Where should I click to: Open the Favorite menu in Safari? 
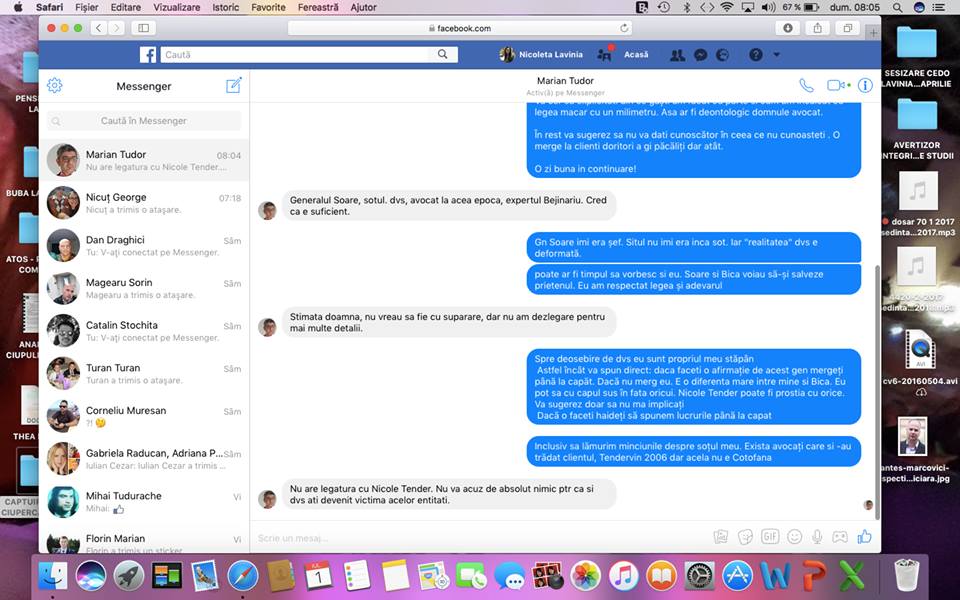[x=268, y=7]
